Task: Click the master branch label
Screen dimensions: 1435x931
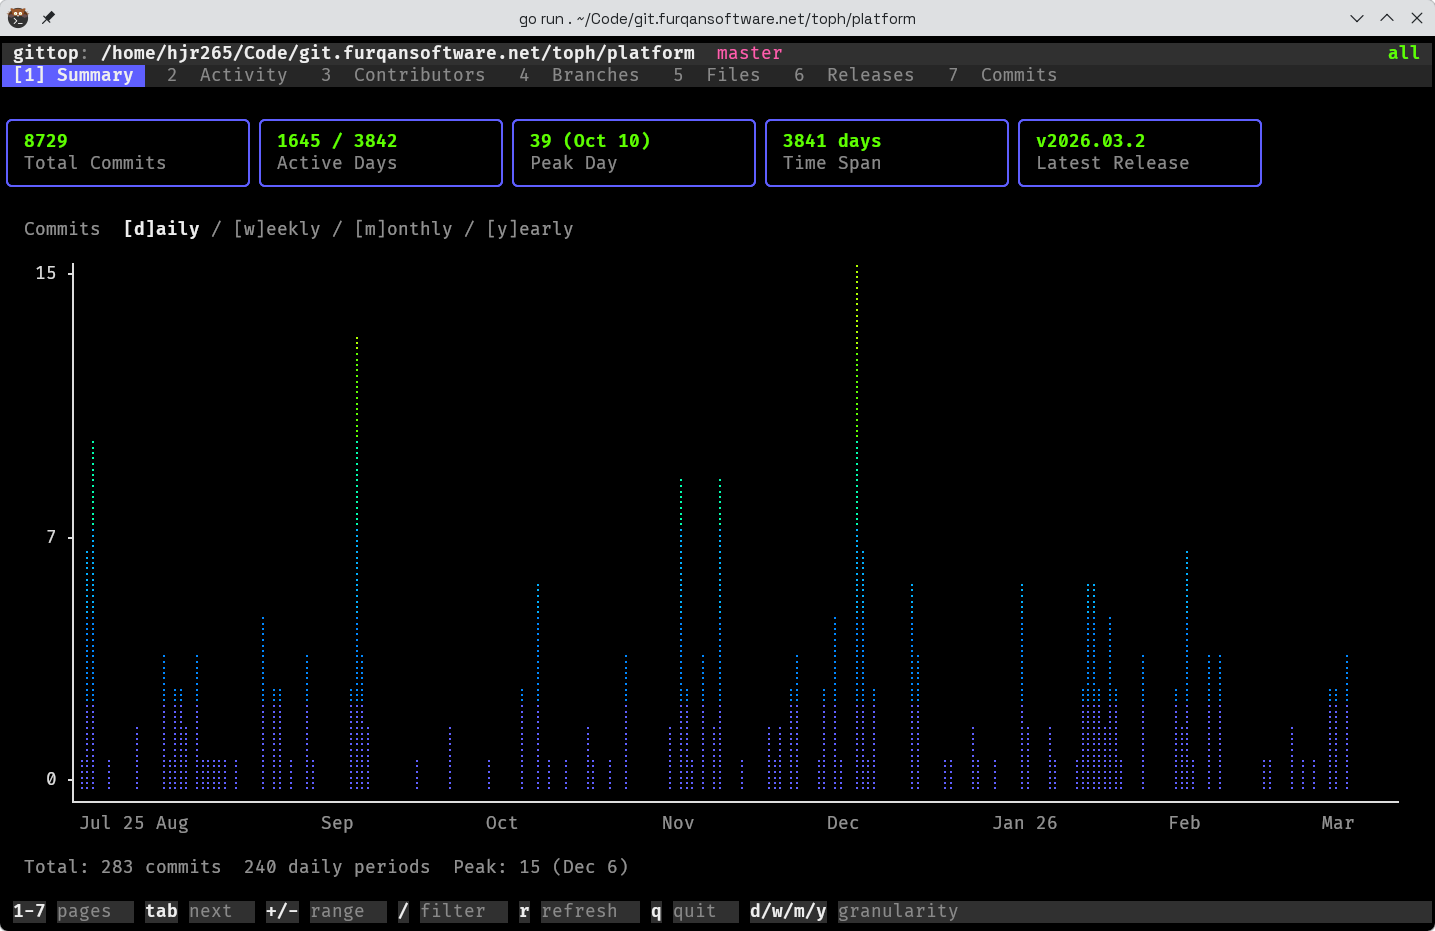Action: 748,52
